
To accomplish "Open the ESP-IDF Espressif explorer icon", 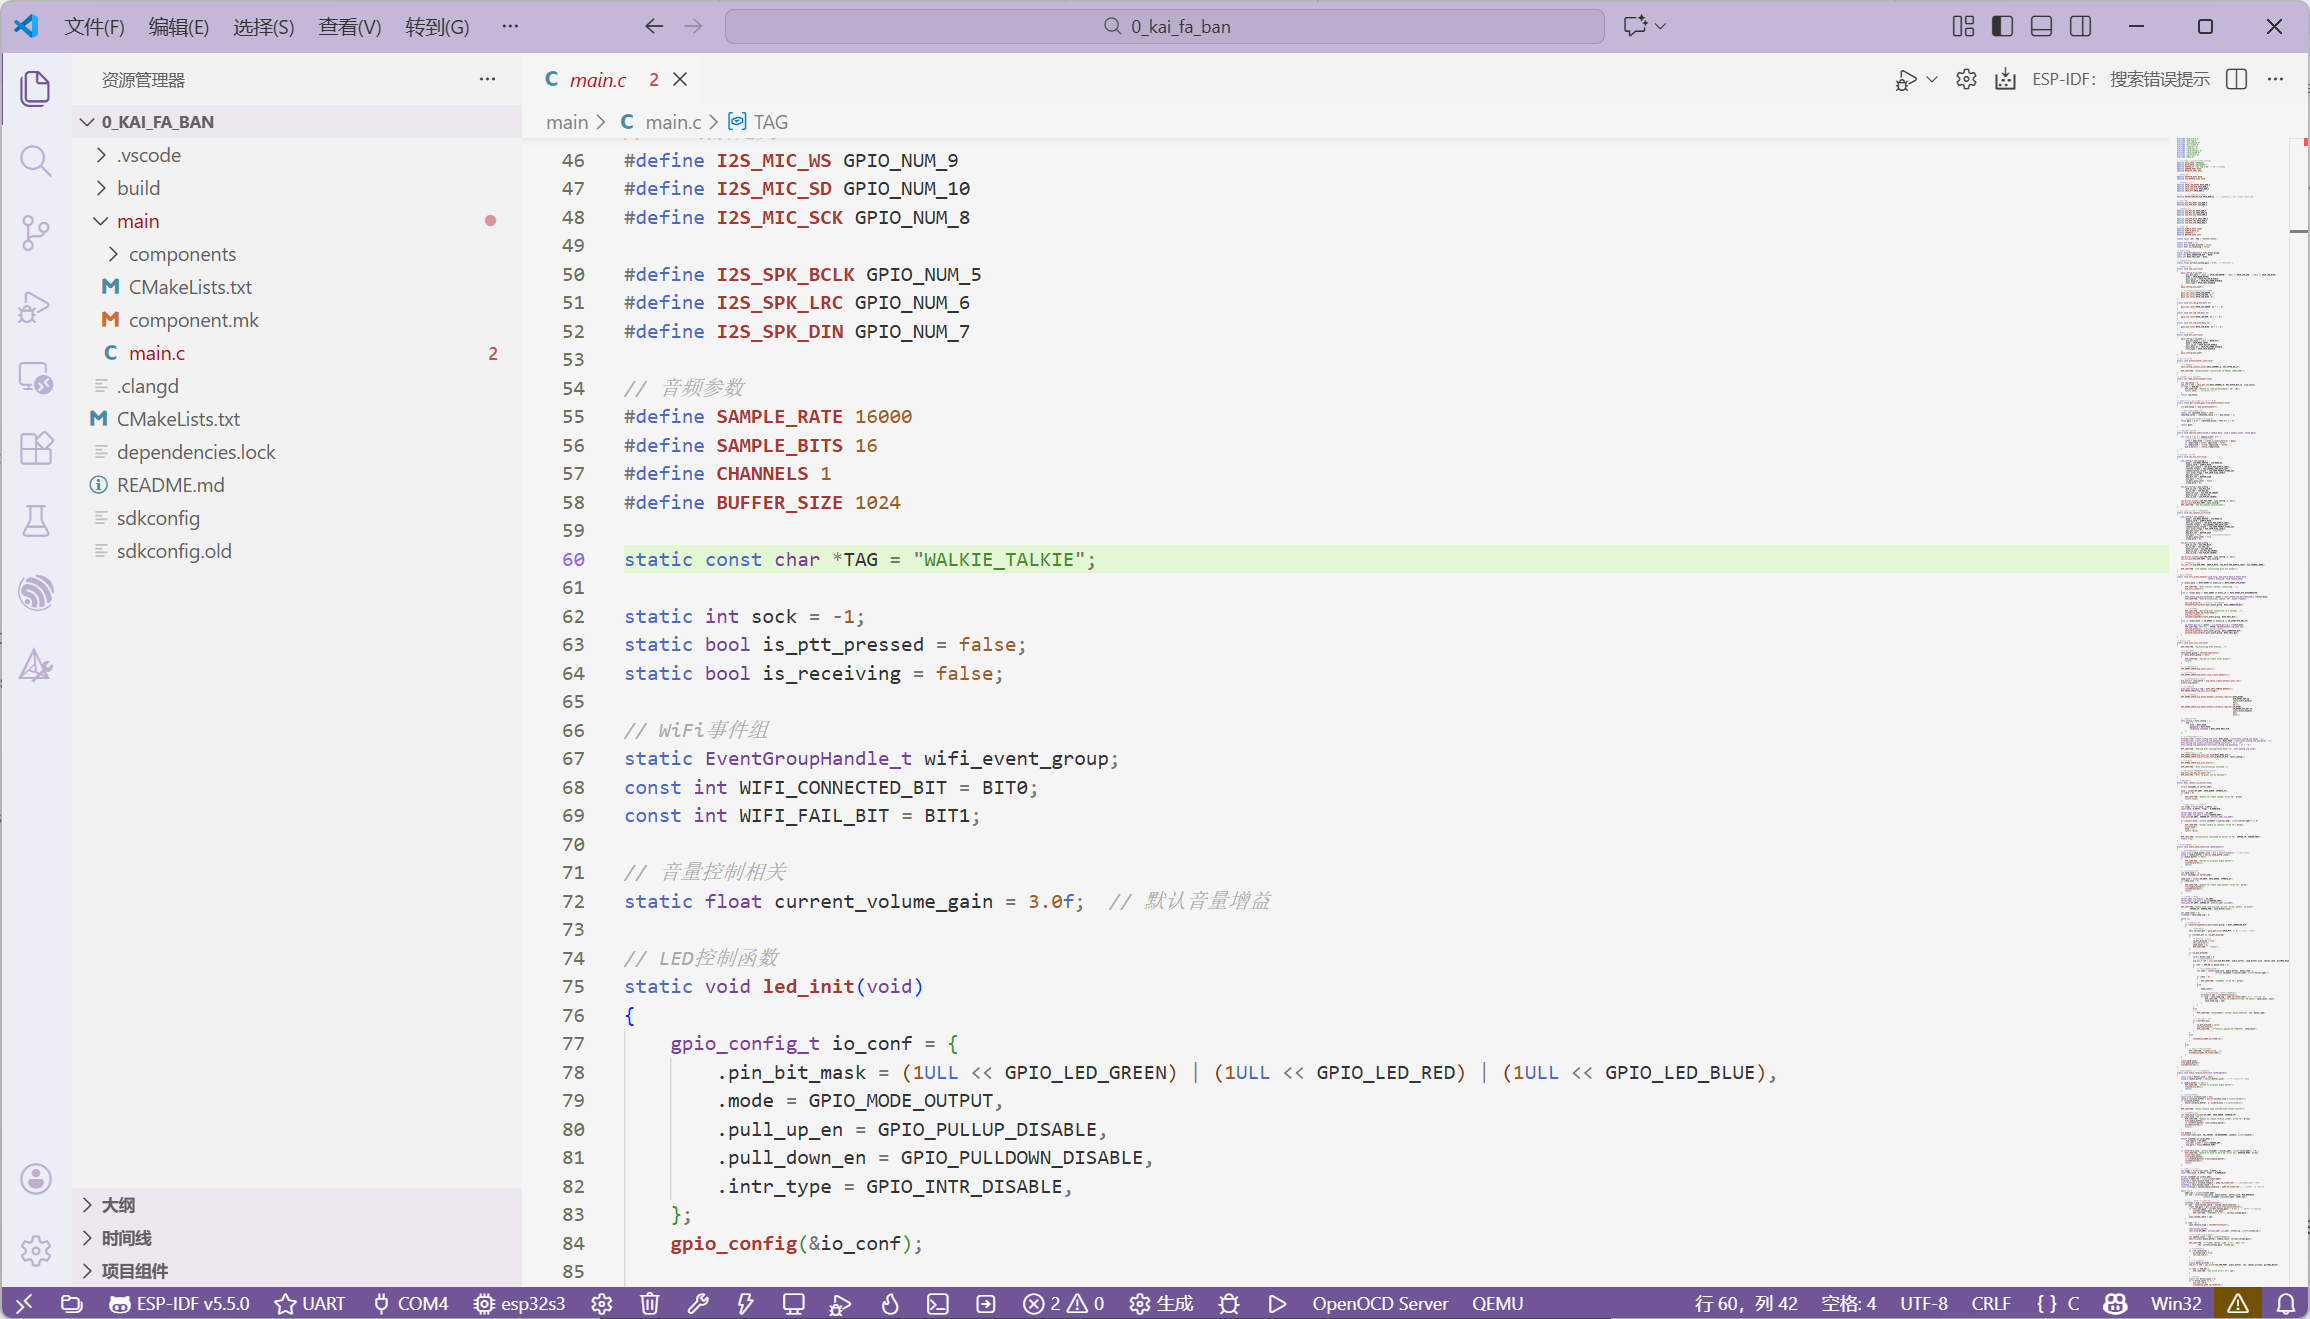I will coord(35,593).
